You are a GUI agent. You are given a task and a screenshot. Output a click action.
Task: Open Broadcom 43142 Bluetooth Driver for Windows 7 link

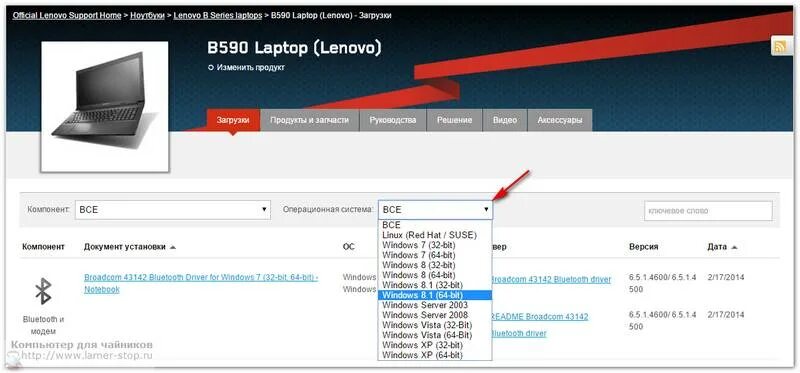(201, 283)
